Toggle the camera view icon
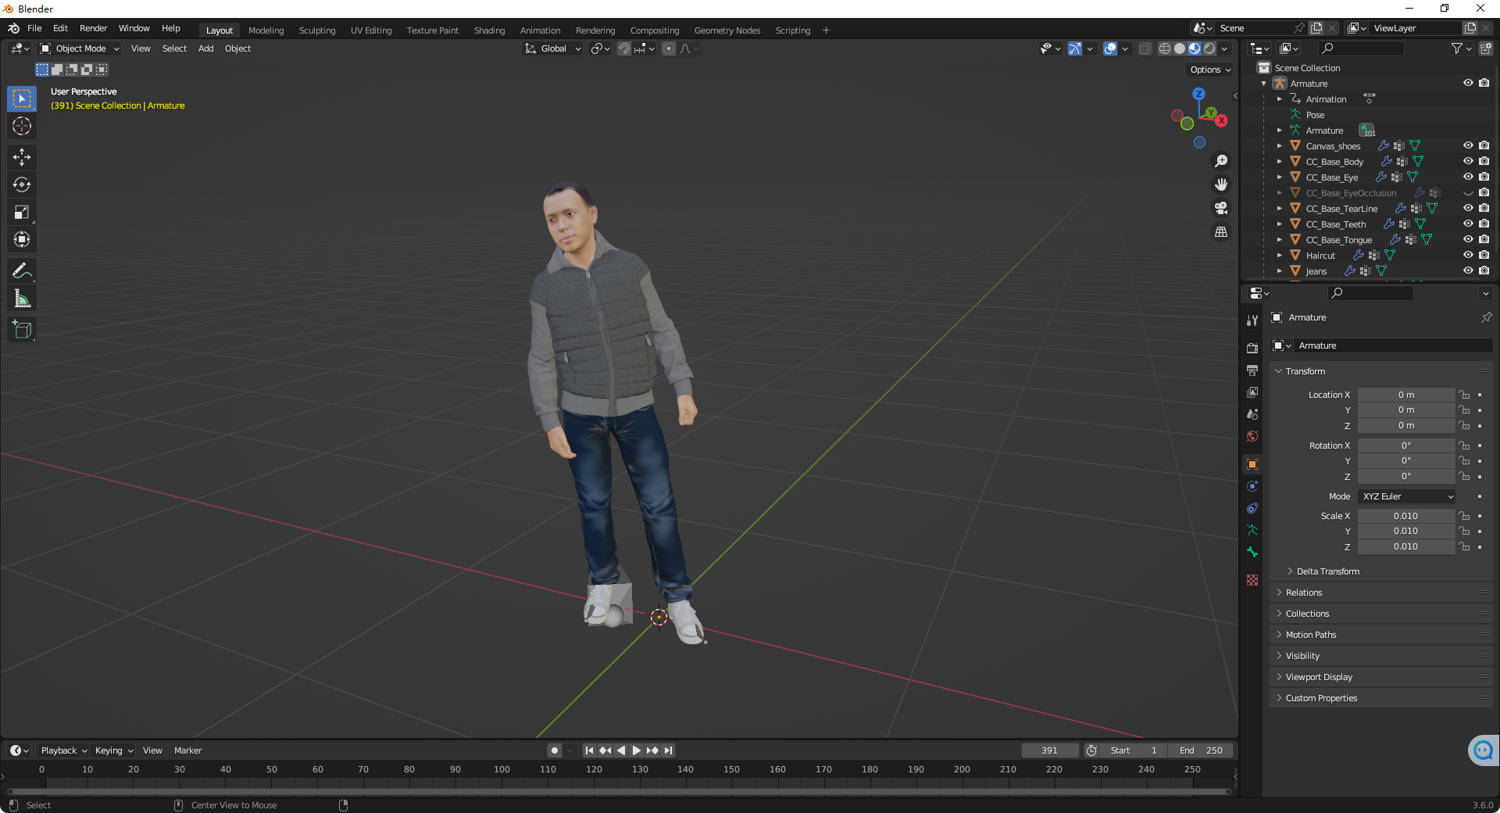The width and height of the screenshot is (1500, 813). click(x=1221, y=208)
